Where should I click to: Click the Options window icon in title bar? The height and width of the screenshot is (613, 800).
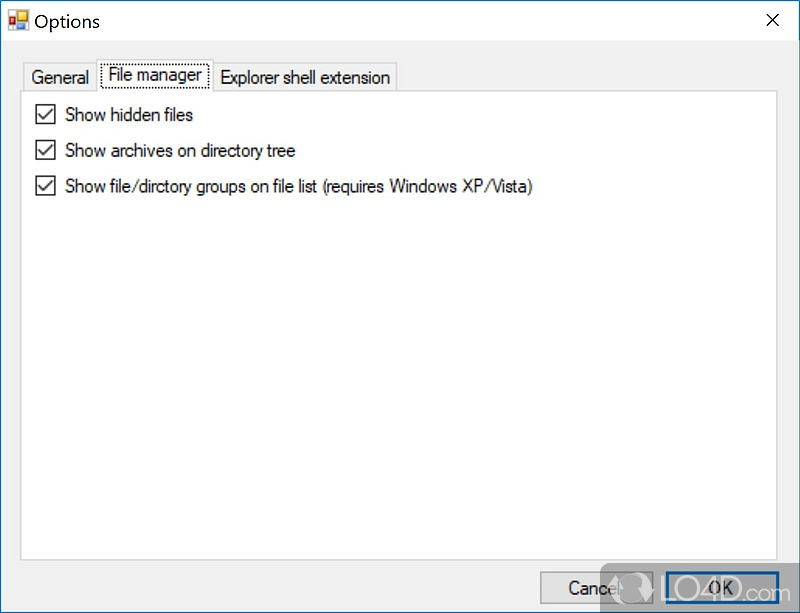coord(18,20)
